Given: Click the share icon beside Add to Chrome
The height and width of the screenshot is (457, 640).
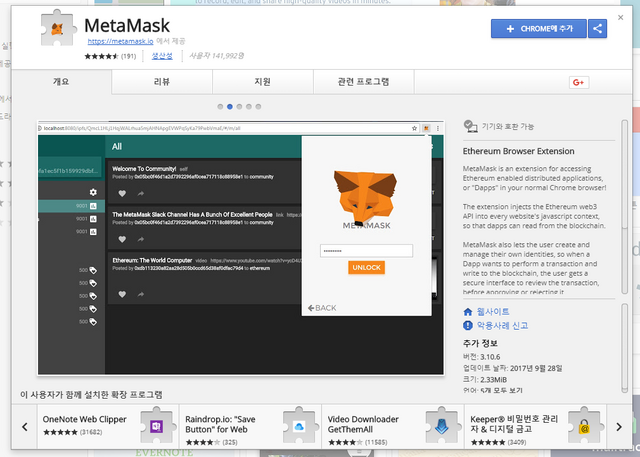Looking at the screenshot, I should tap(599, 28).
